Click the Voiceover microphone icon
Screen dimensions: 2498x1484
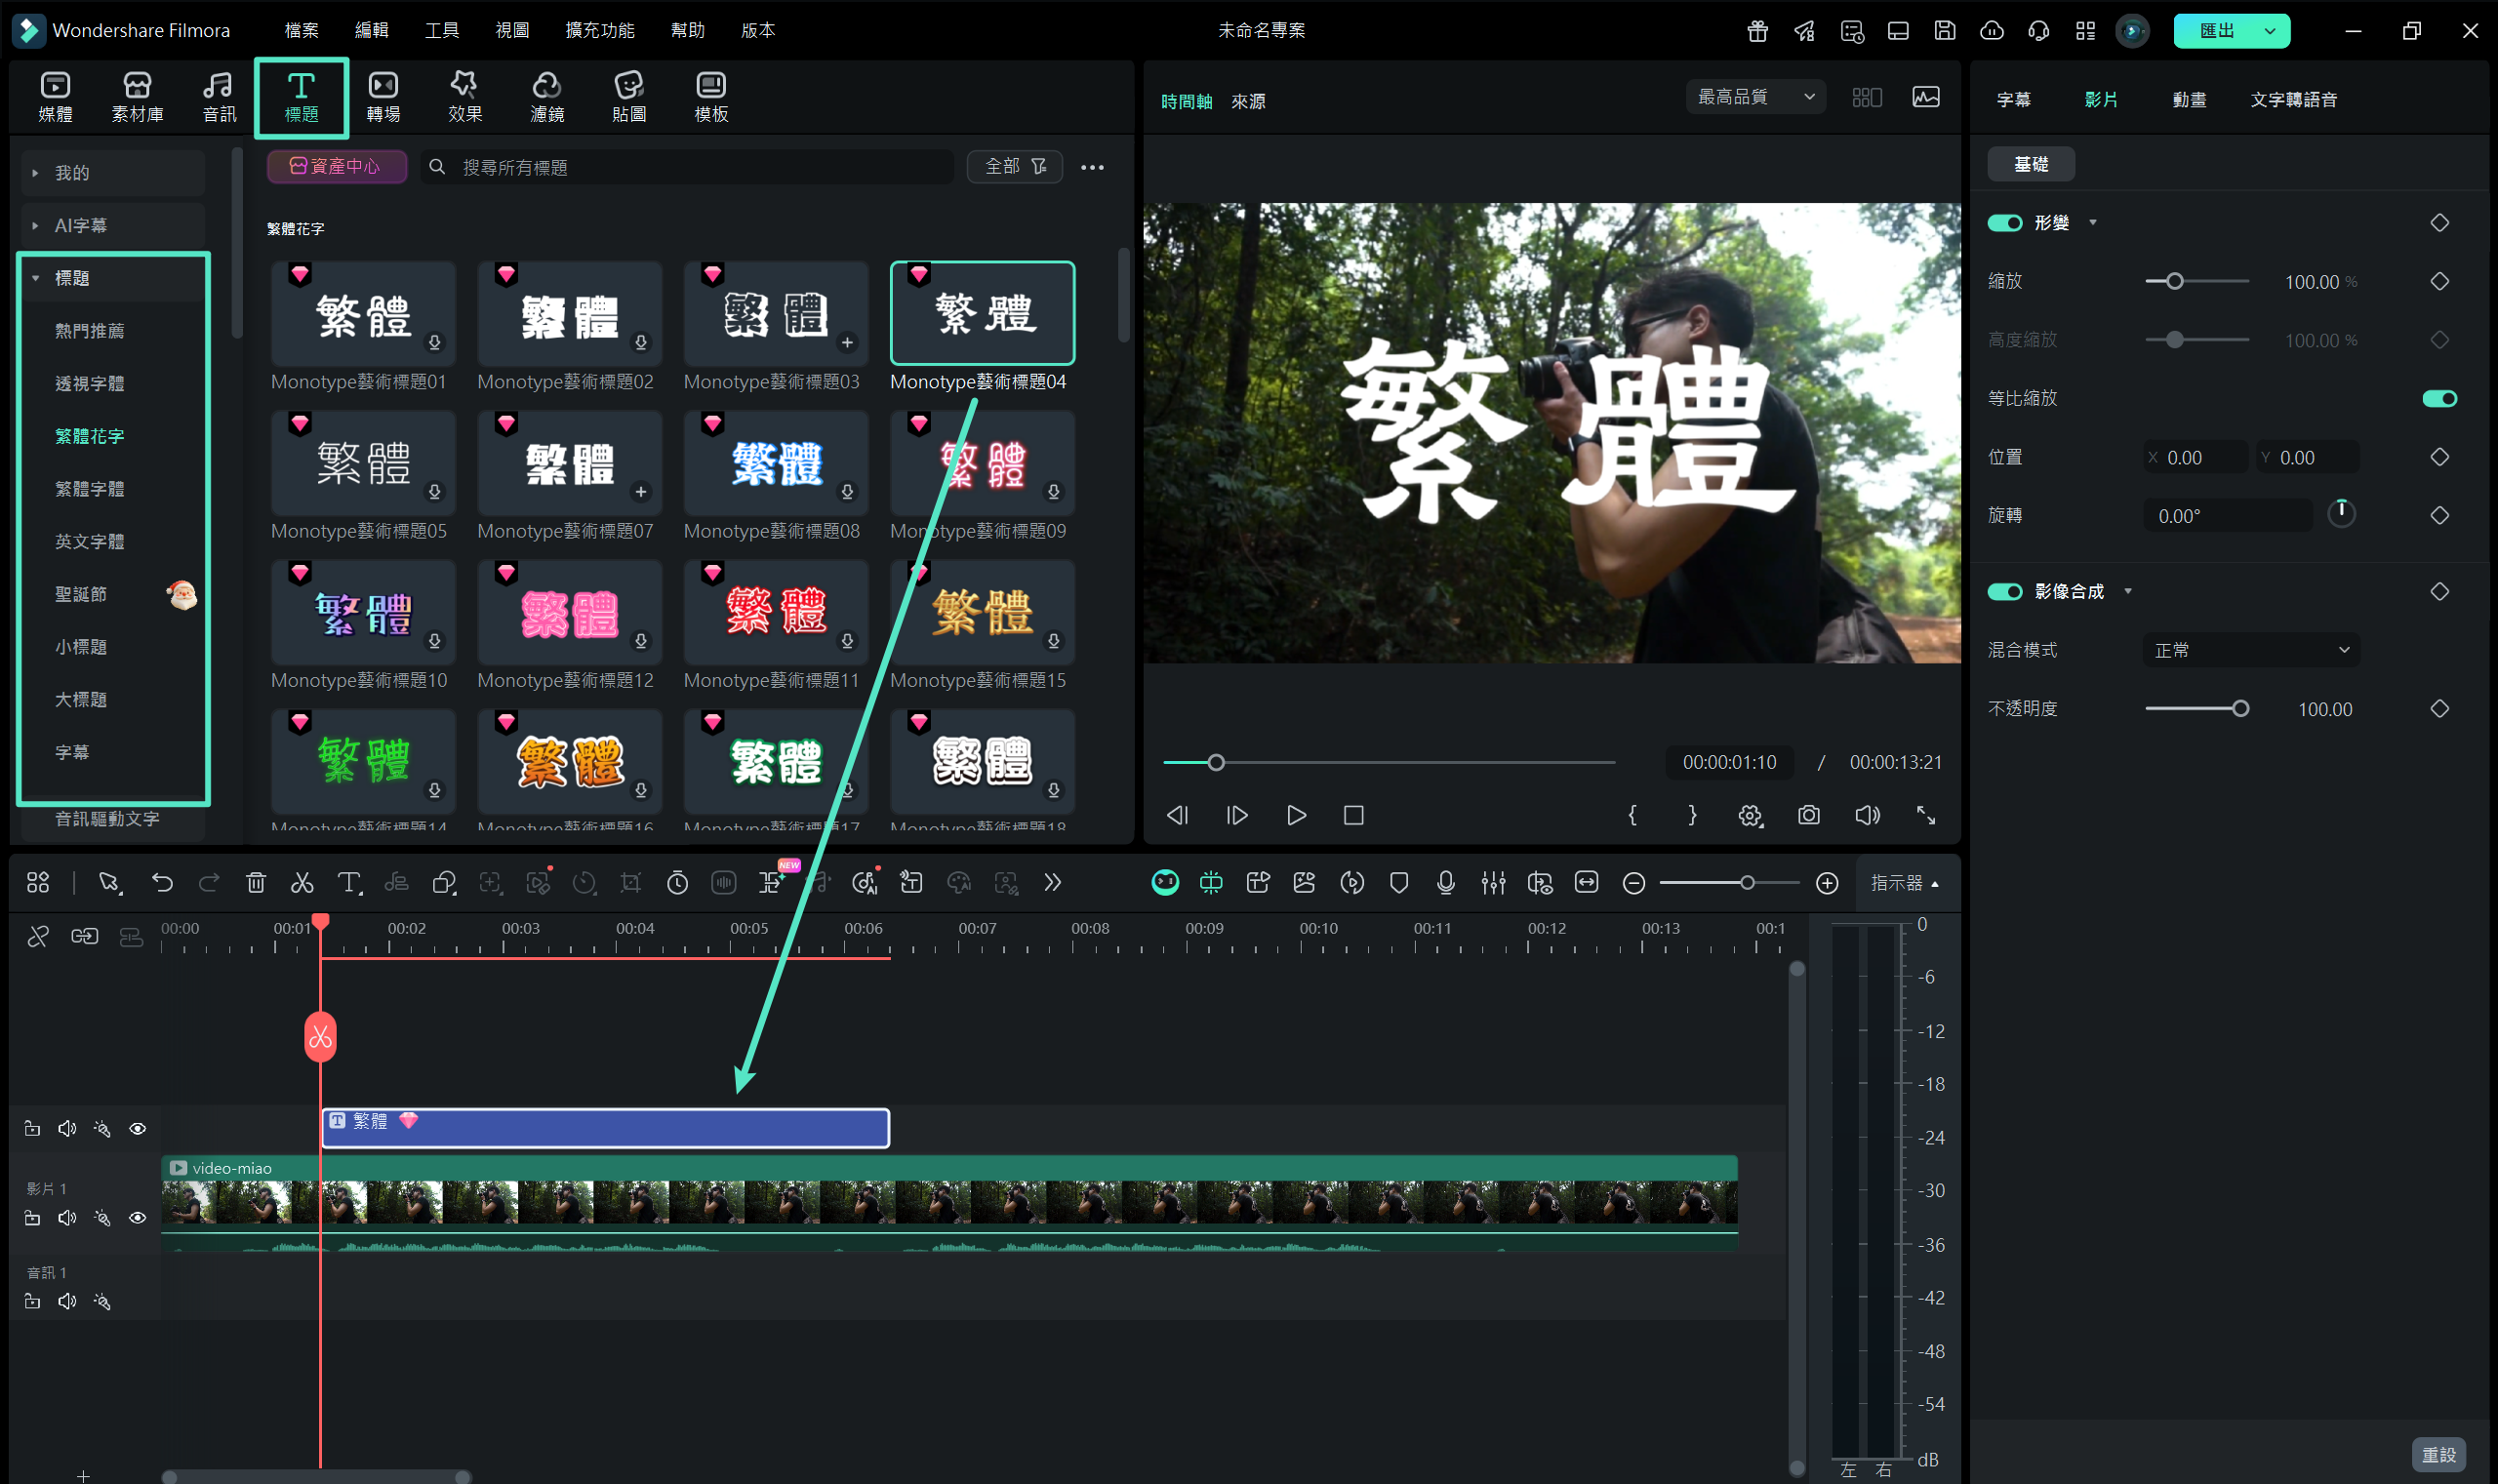[x=1445, y=883]
